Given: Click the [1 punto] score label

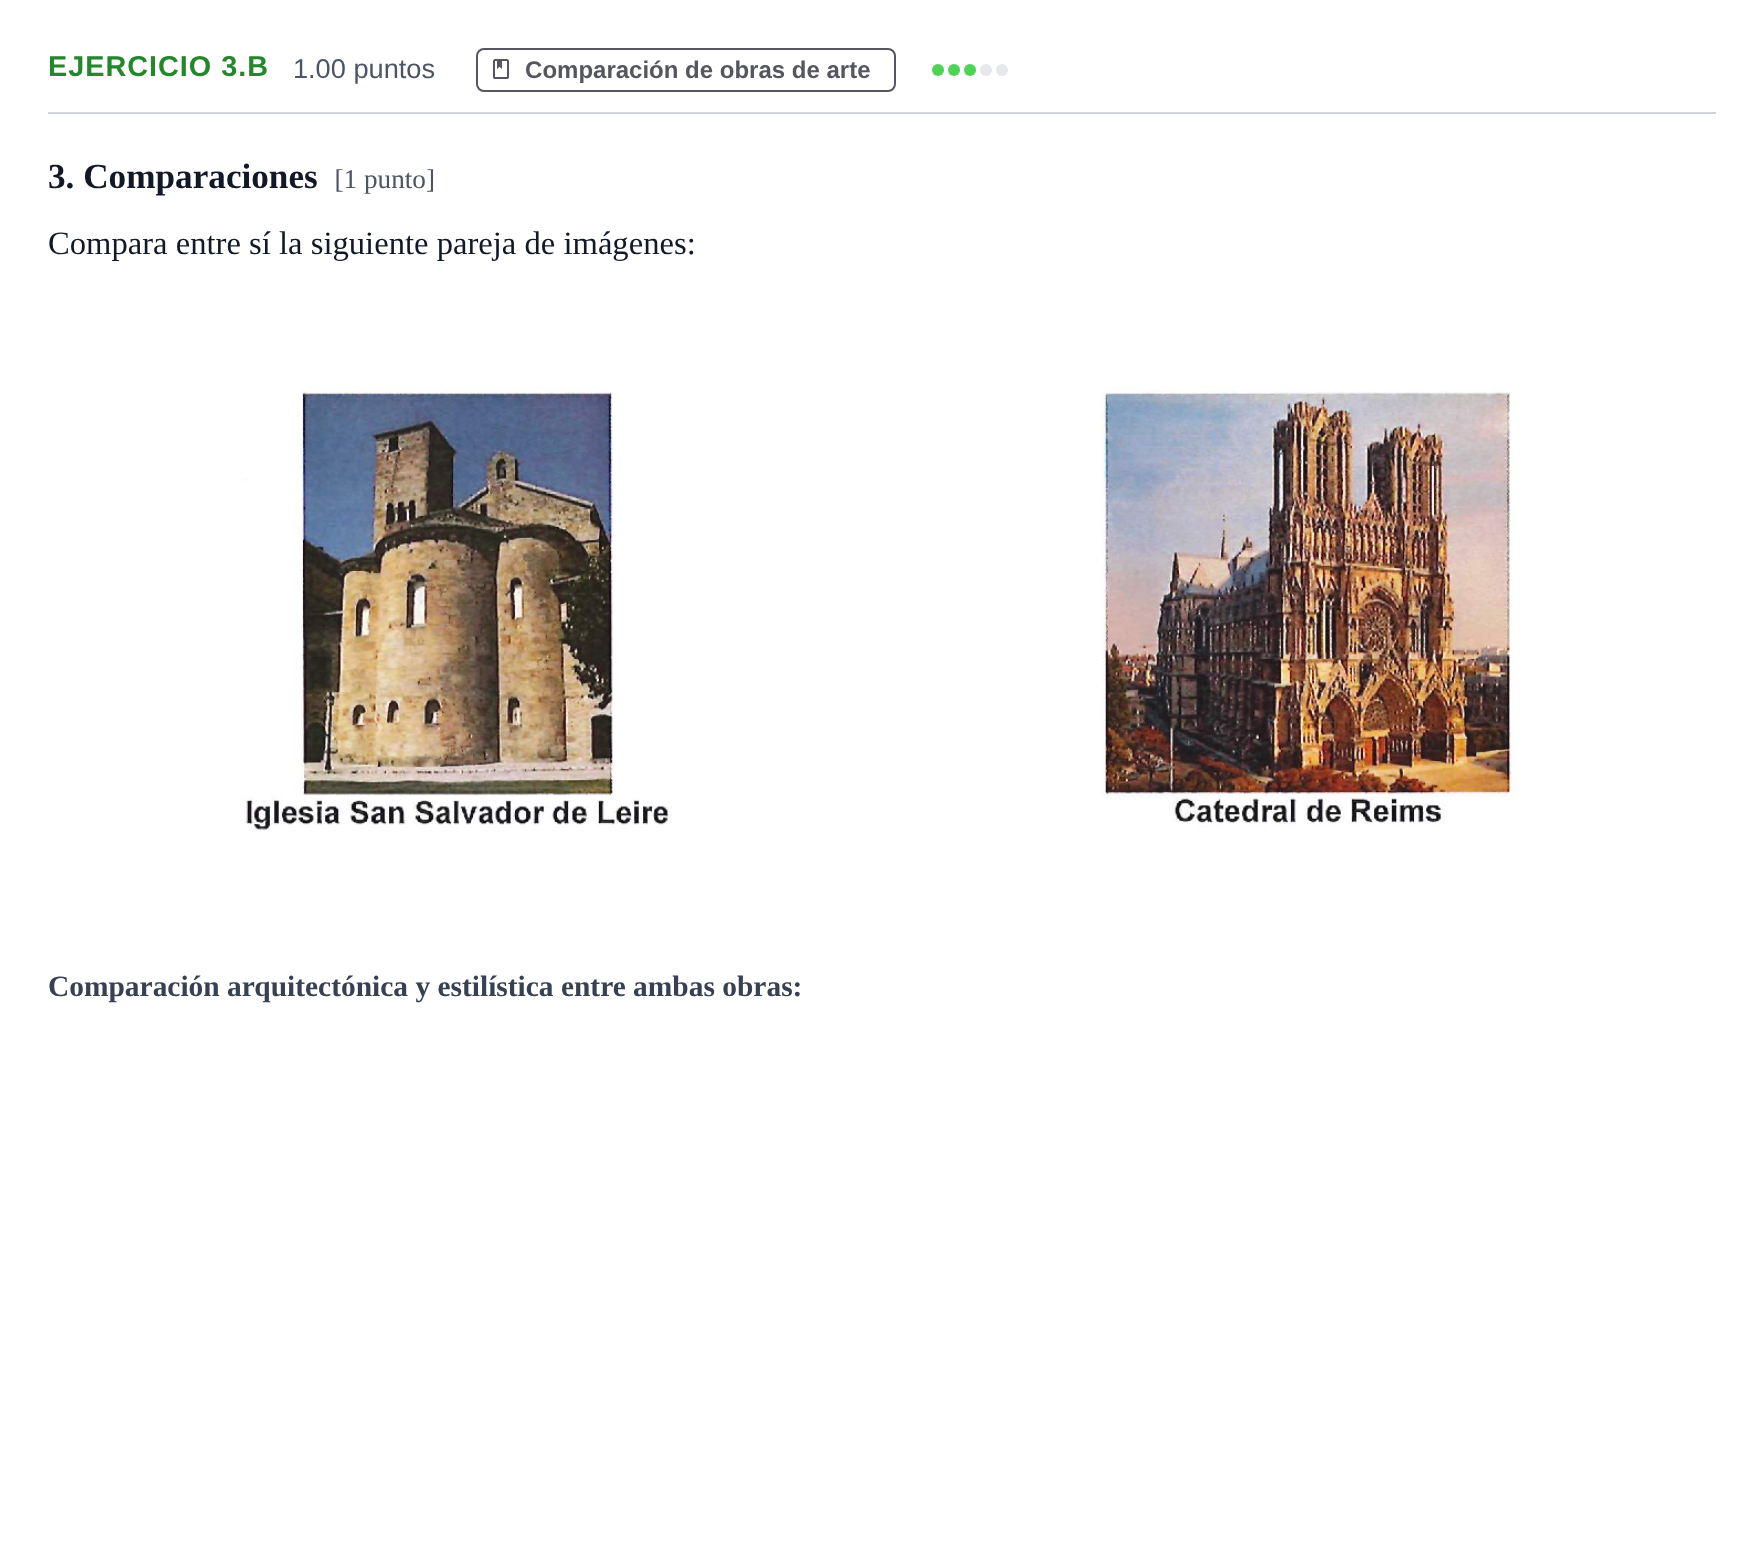Looking at the screenshot, I should 385,180.
